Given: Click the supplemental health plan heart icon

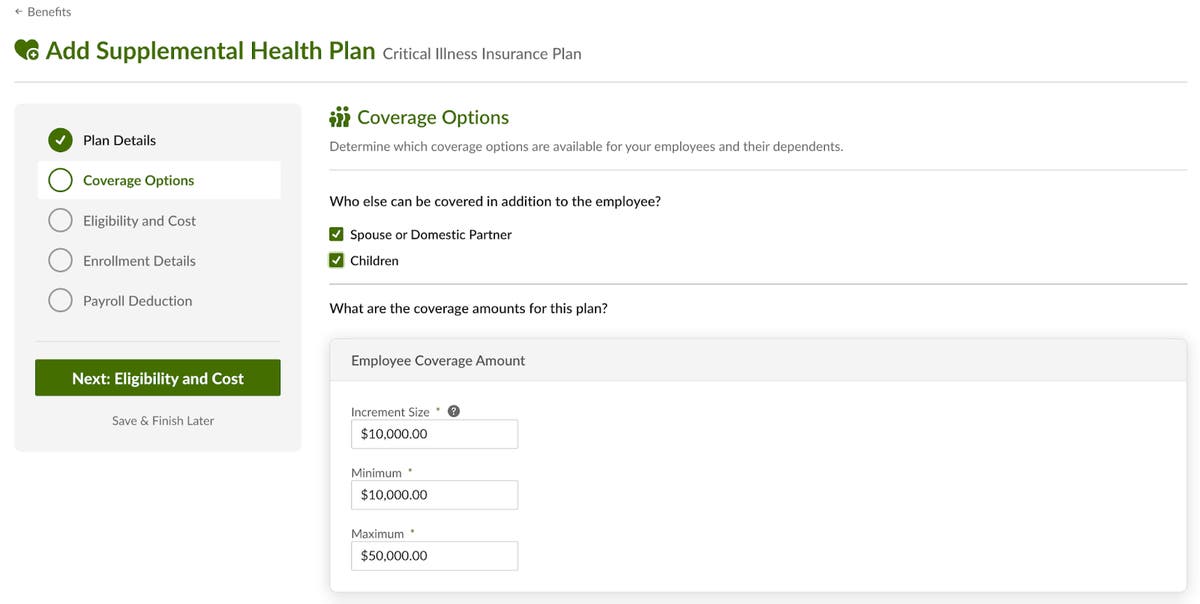Looking at the screenshot, I should click(24, 47).
